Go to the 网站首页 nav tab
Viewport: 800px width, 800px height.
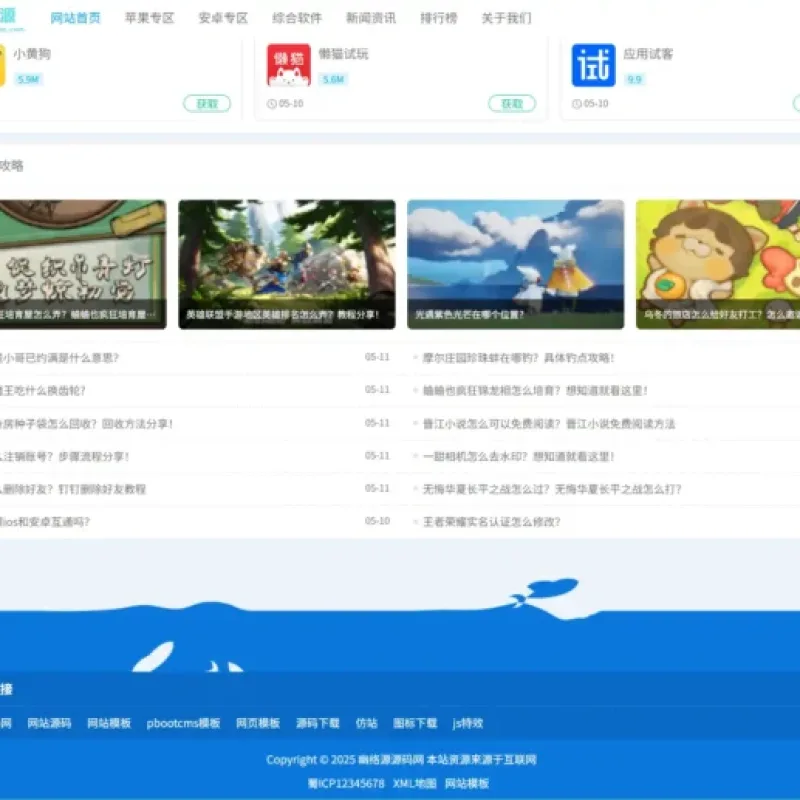(76, 18)
